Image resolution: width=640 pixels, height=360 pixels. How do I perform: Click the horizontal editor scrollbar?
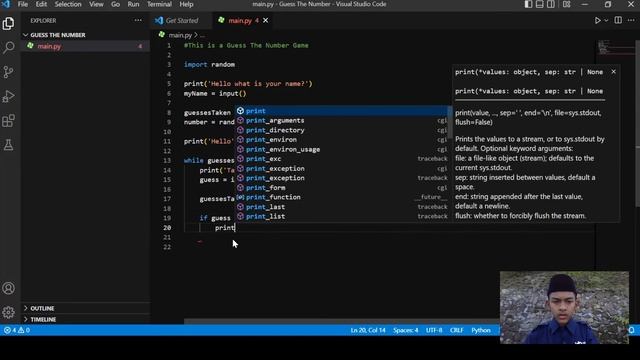point(341,322)
